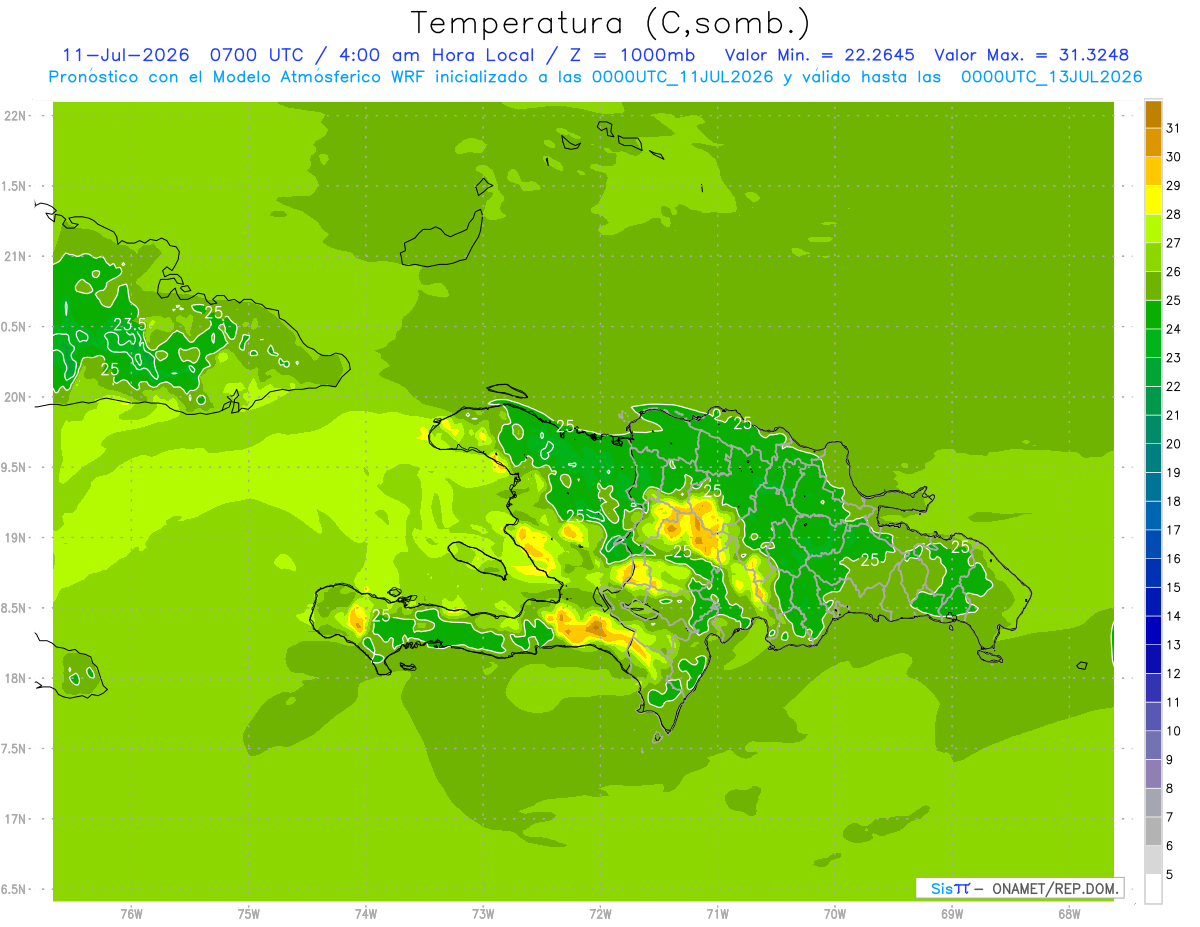Click the "19N" latitude axis label

tap(16, 537)
